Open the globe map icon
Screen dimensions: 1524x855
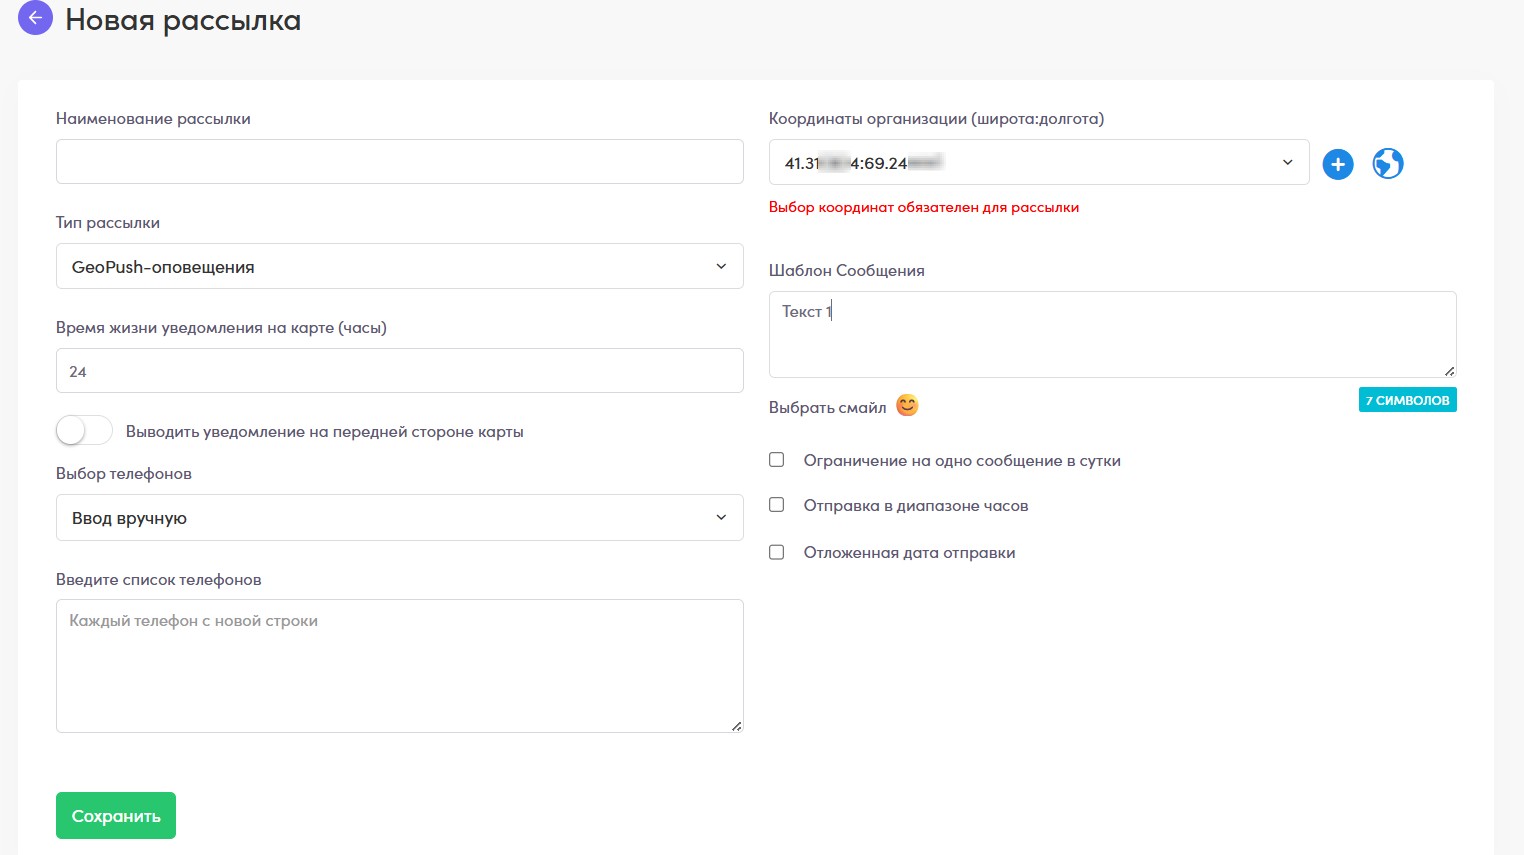[1388, 163]
